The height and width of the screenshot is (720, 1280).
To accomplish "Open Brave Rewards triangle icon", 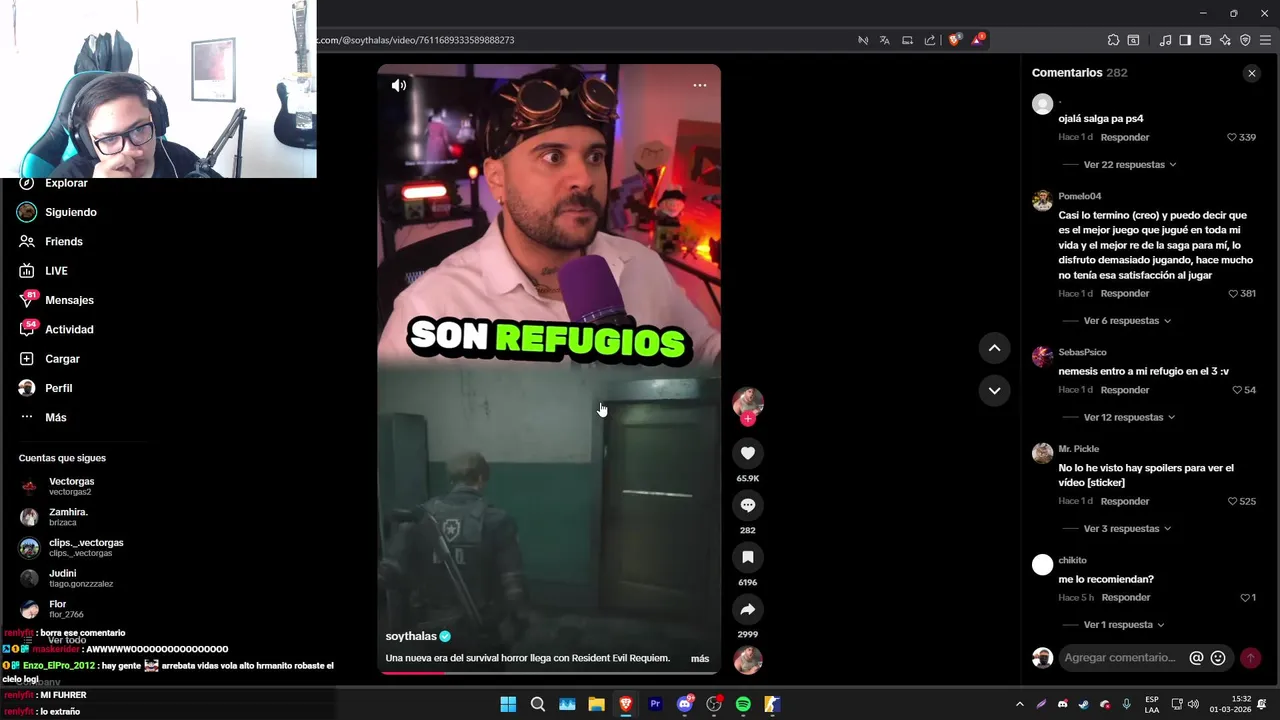I will click(x=978, y=40).
